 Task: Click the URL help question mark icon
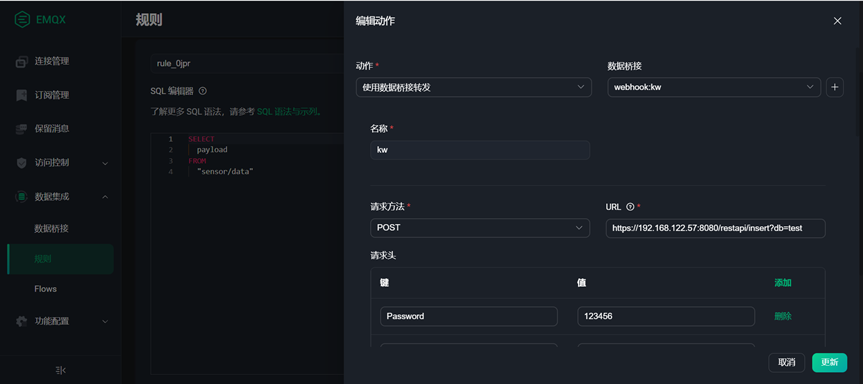click(630, 207)
